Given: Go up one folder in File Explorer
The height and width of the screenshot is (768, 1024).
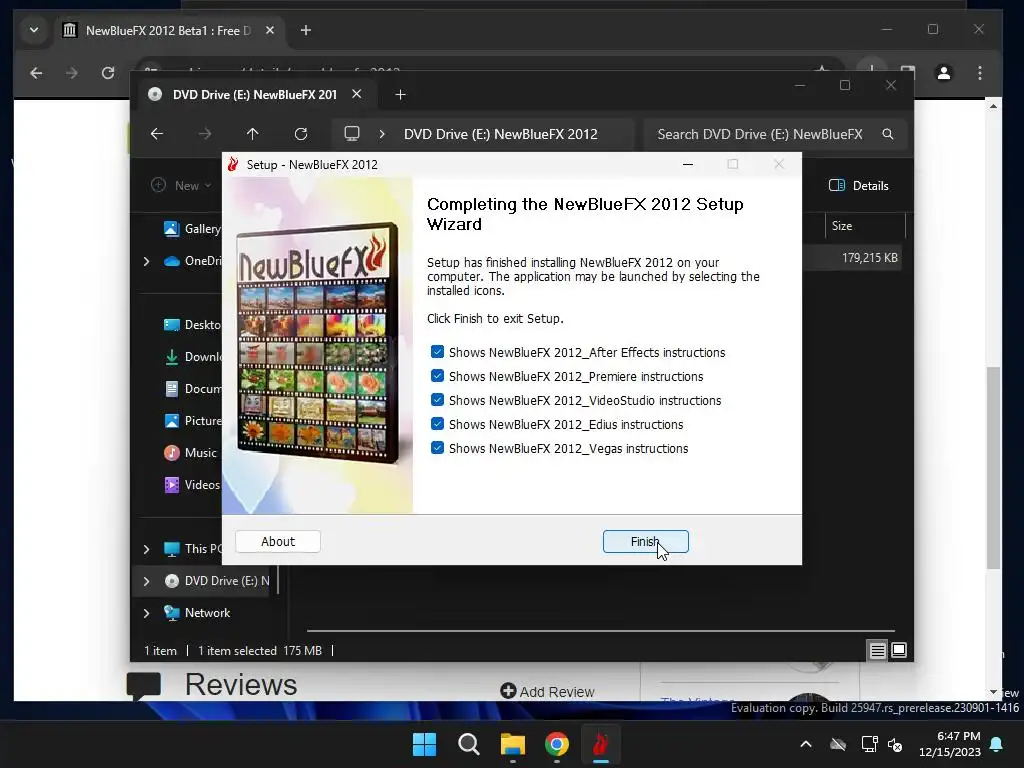Looking at the screenshot, I should tap(253, 134).
